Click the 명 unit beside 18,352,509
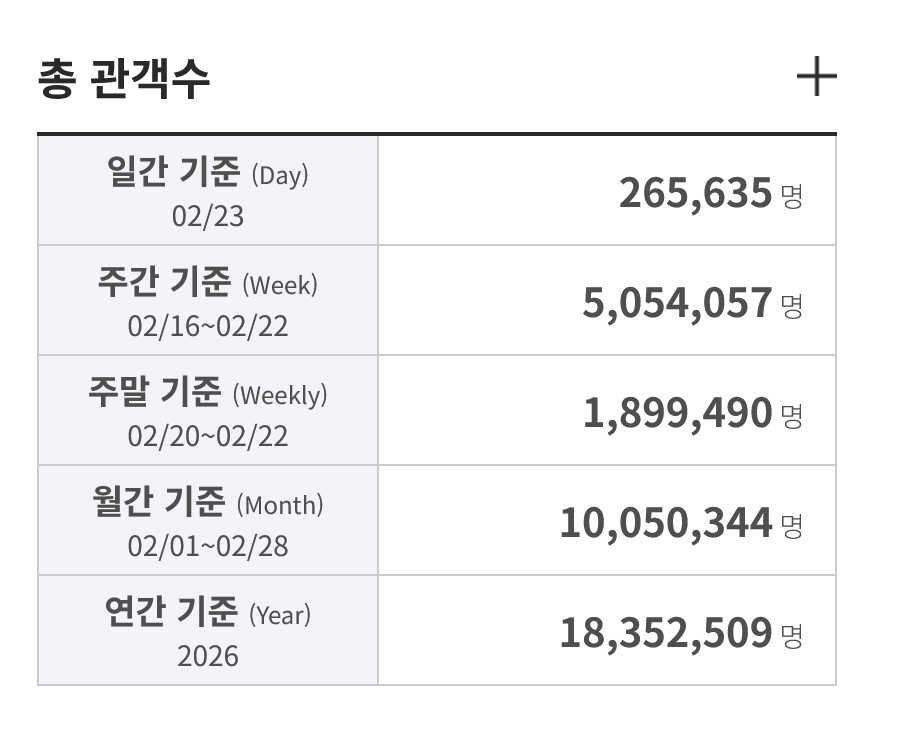Screen dimensions: 904x750 792,635
